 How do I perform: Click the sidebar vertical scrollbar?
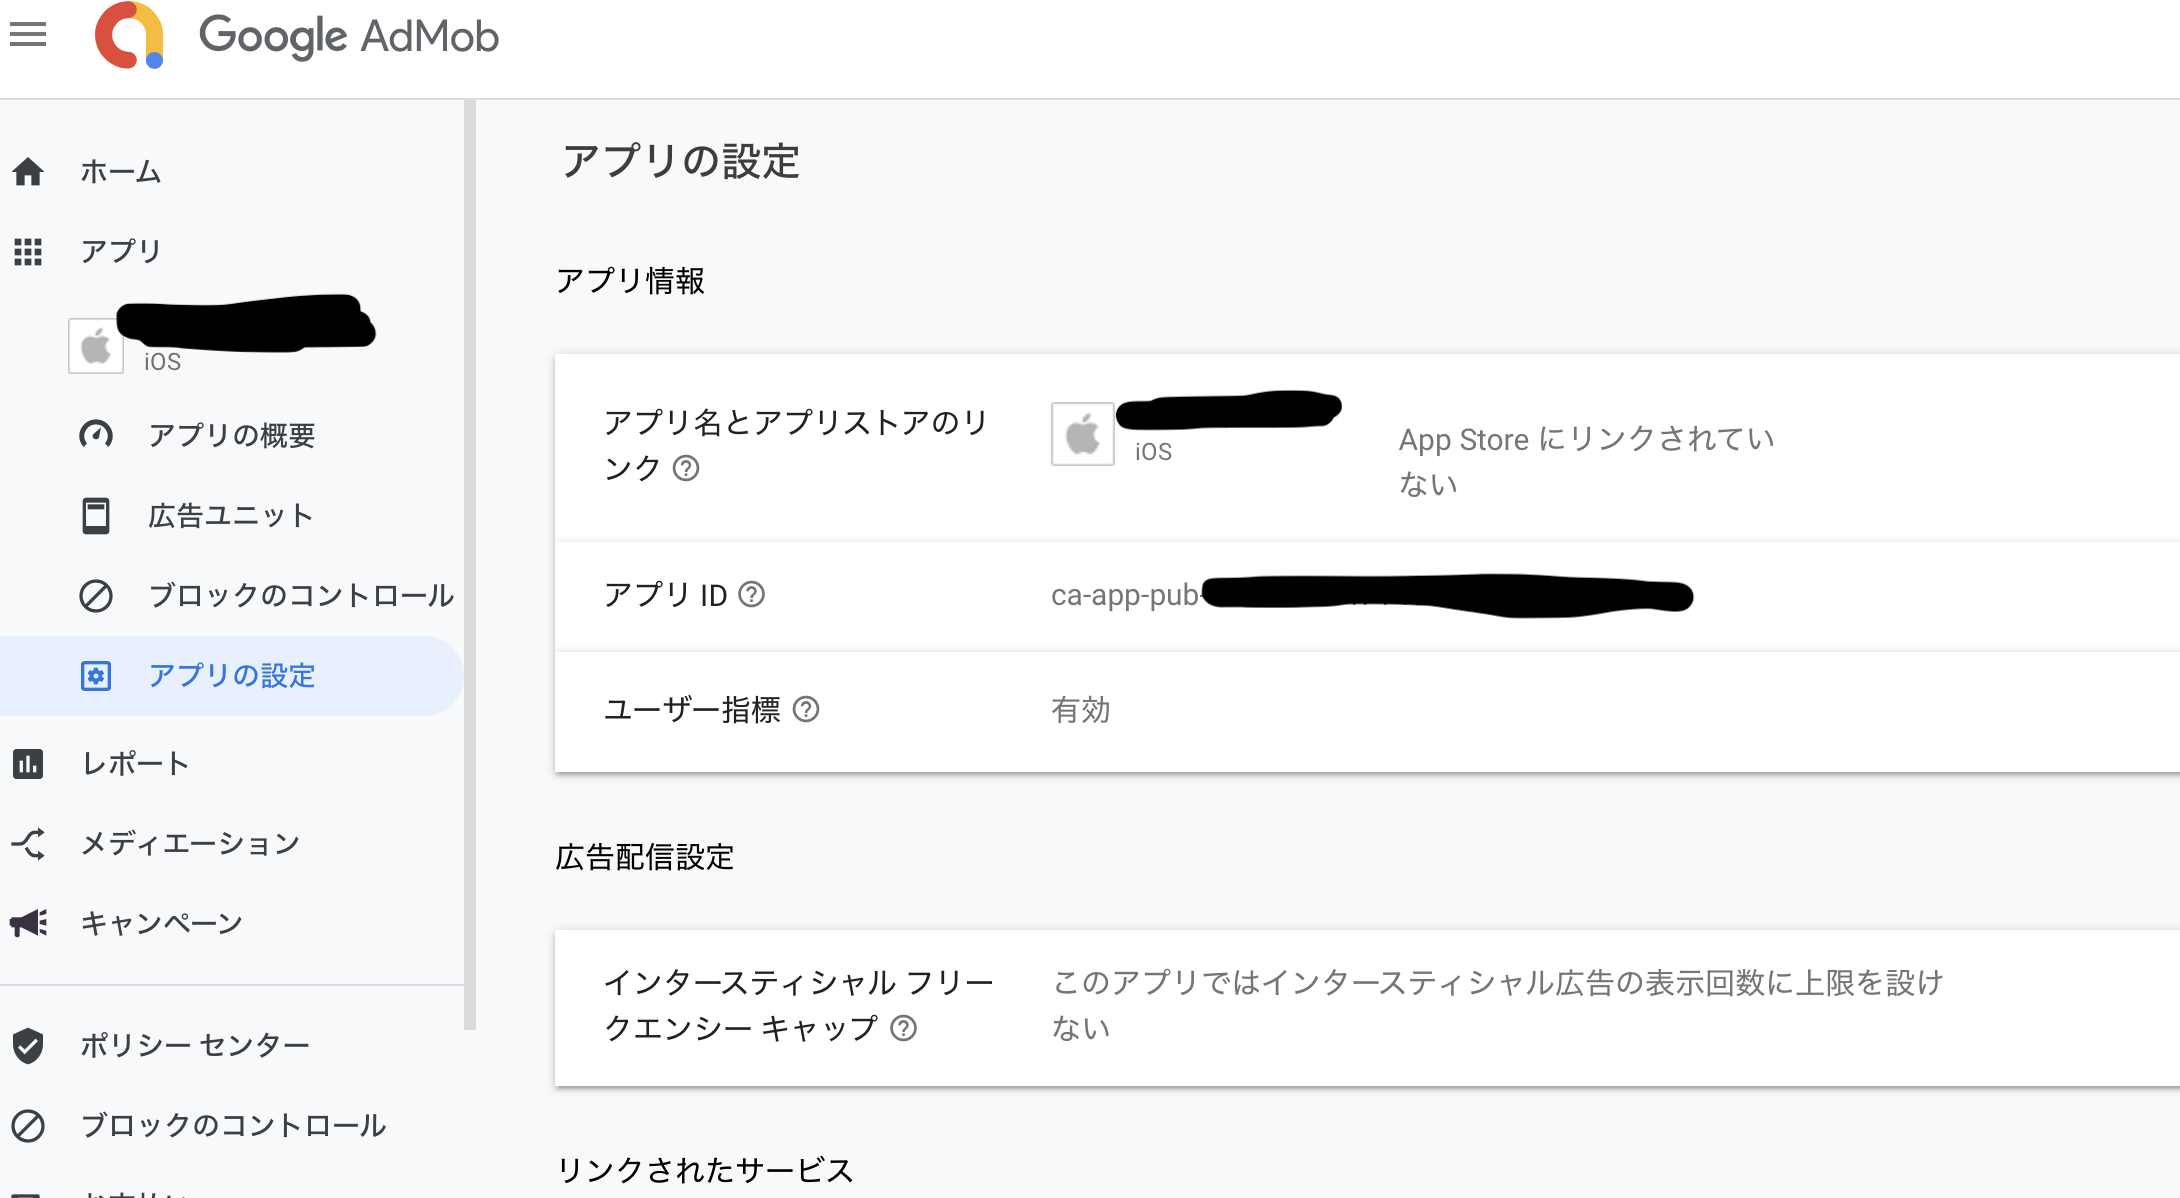pyautogui.click(x=470, y=565)
